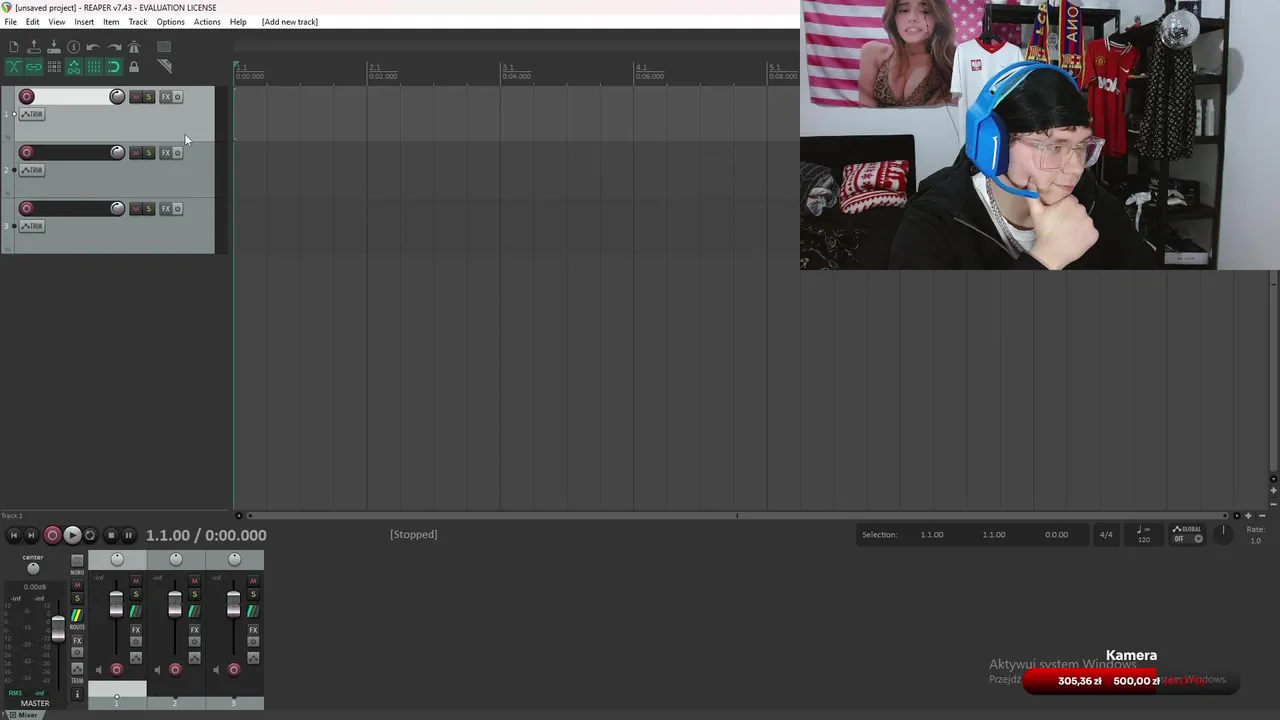Open FX window for track 3
This screenshot has width=1280, height=720.
166,208
